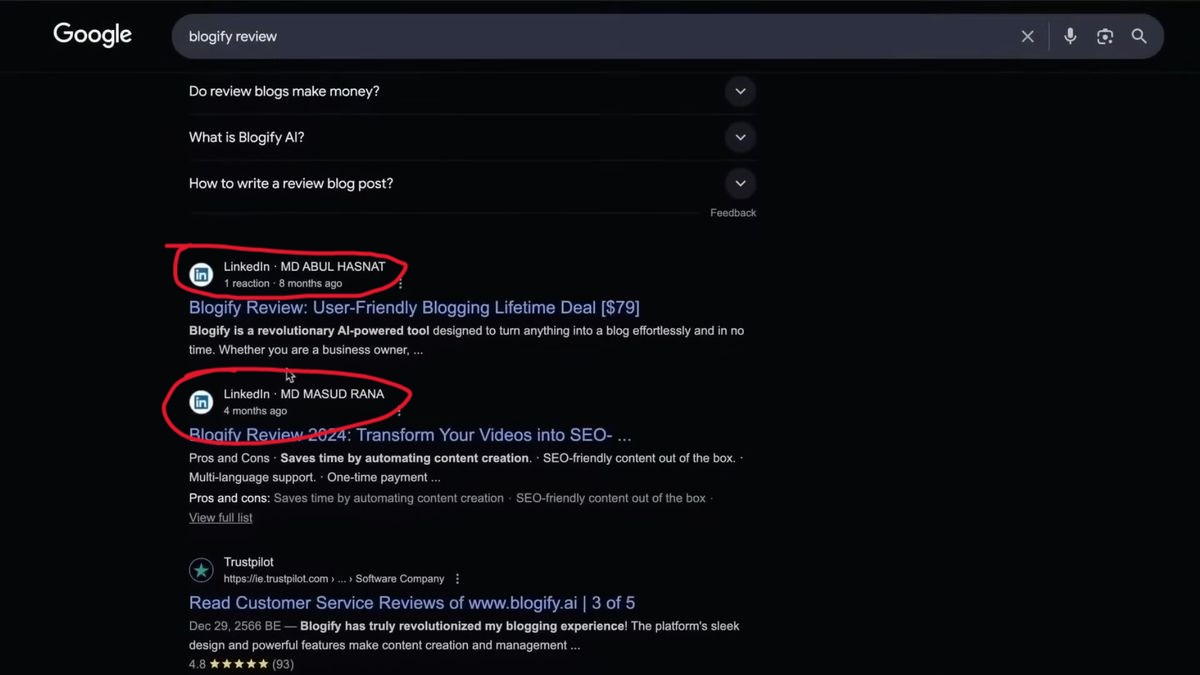Open "Read Customer Service Reviews of www.blogify.ai"
1200x675 pixels.
tap(412, 603)
